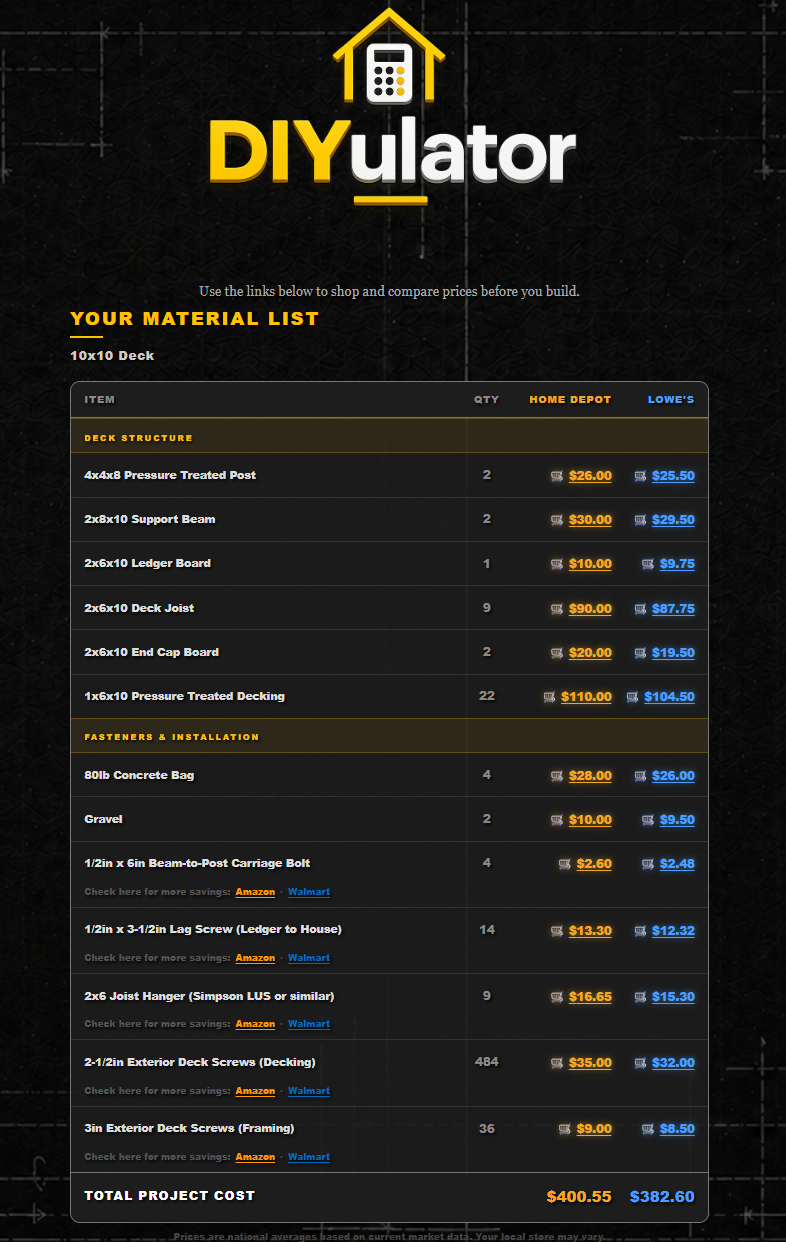This screenshot has height=1242, width=786.
Task: Click Lowe's cart icon for 2x8x10 Support Beam
Action: point(640,520)
